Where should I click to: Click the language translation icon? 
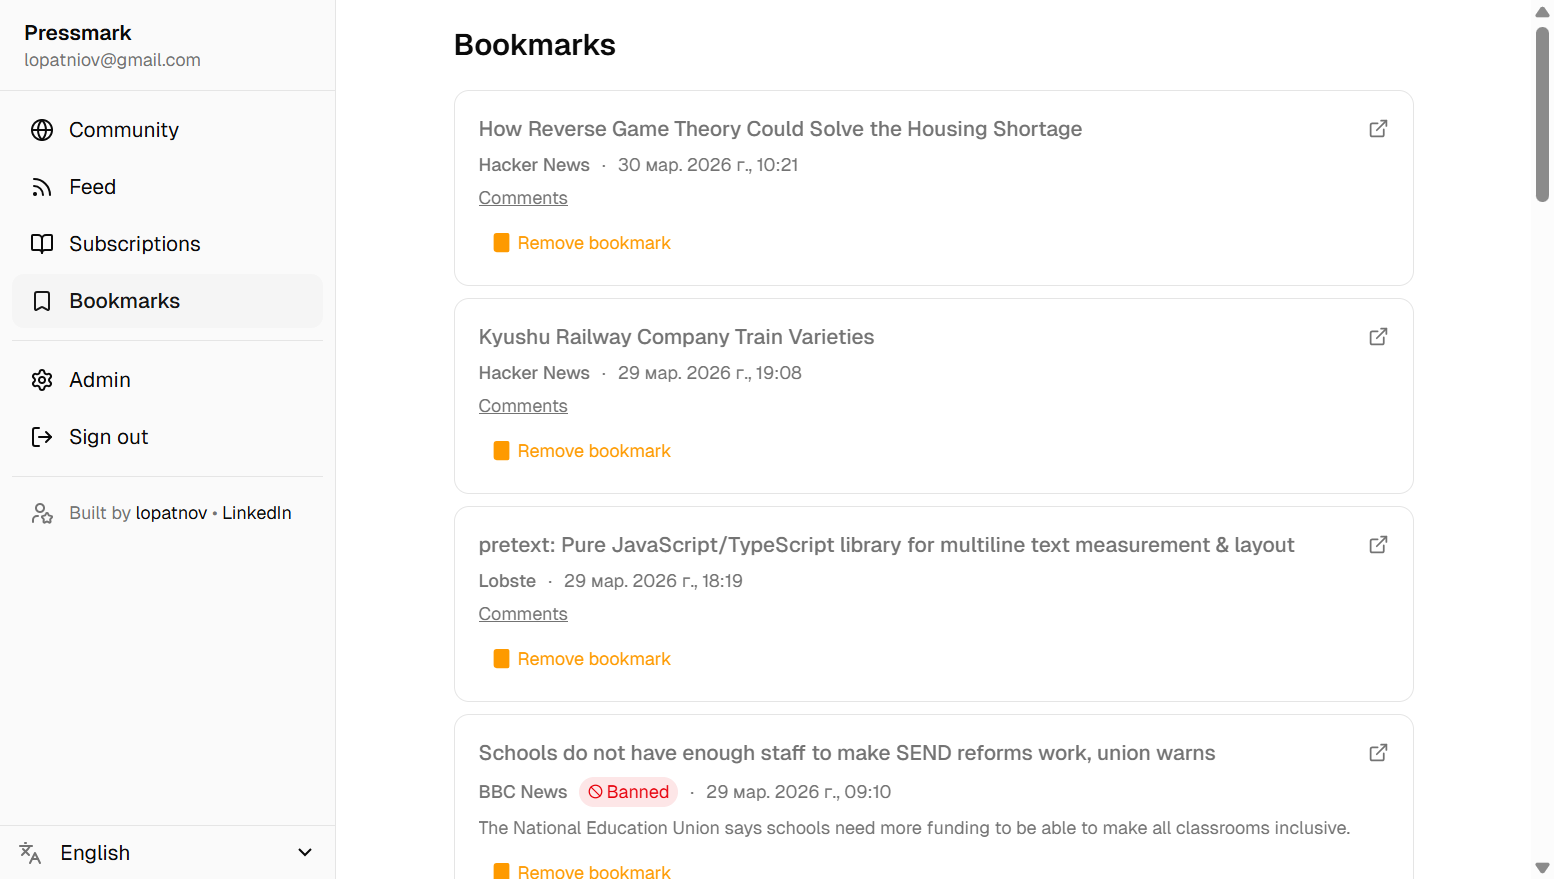tap(28, 852)
